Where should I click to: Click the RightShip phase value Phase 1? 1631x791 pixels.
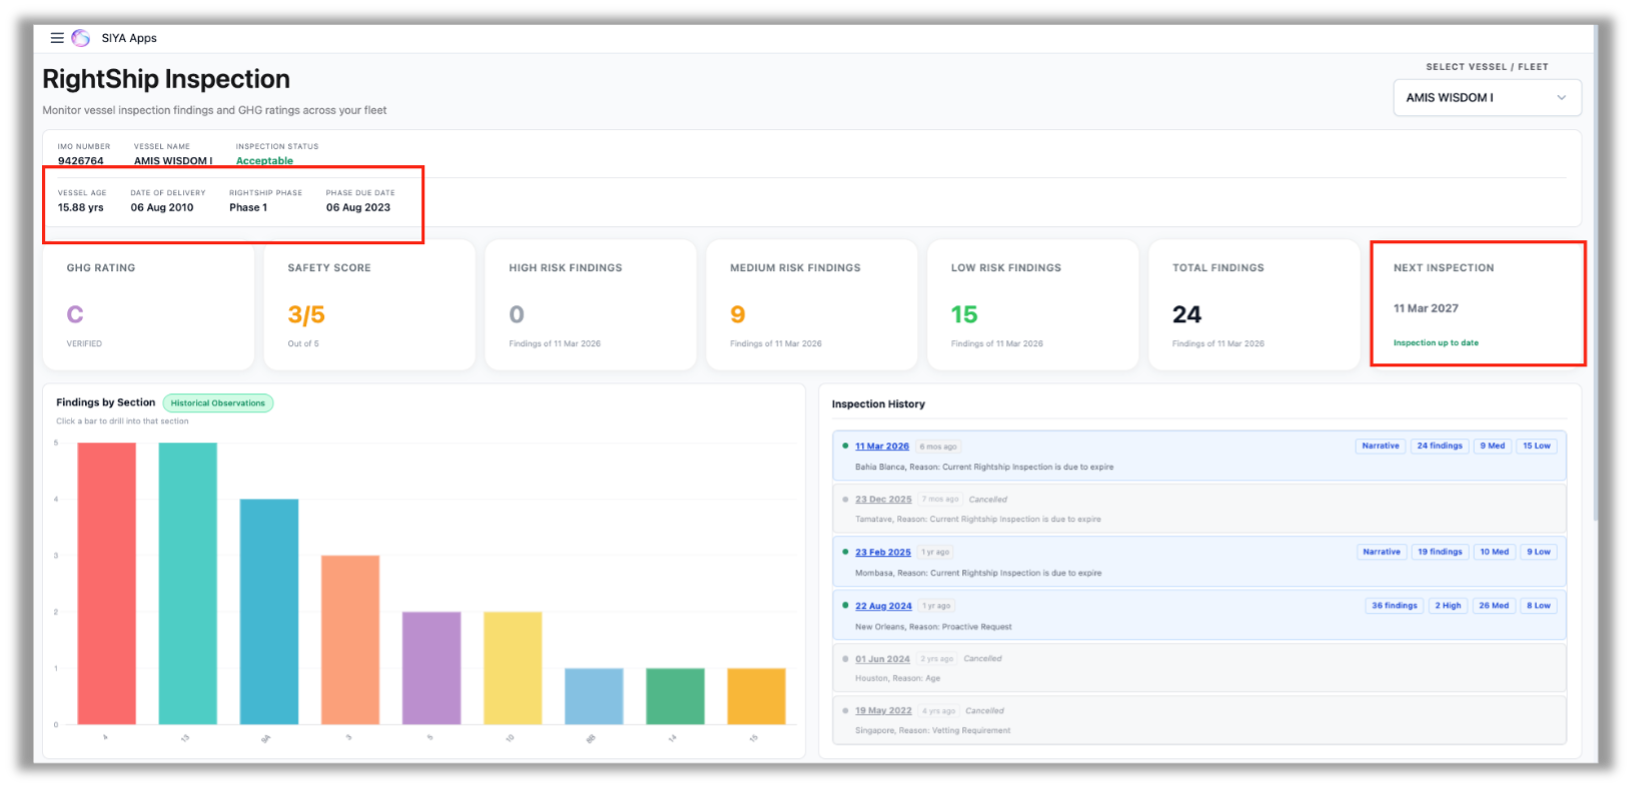pyautogui.click(x=248, y=208)
